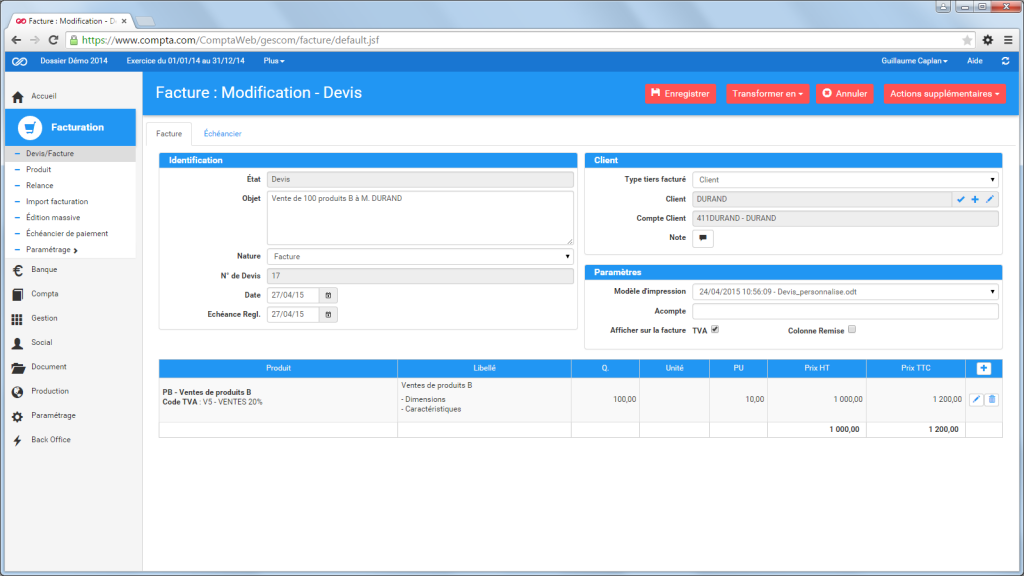Image resolution: width=1024 pixels, height=576 pixels.
Task: Create a new client with the plus icon
Action: tap(974, 199)
